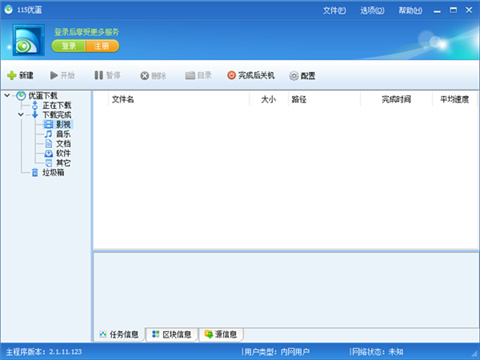Viewport: 480px width, 360px height.
Task: Select the 文档 documents category
Action: tap(63, 144)
